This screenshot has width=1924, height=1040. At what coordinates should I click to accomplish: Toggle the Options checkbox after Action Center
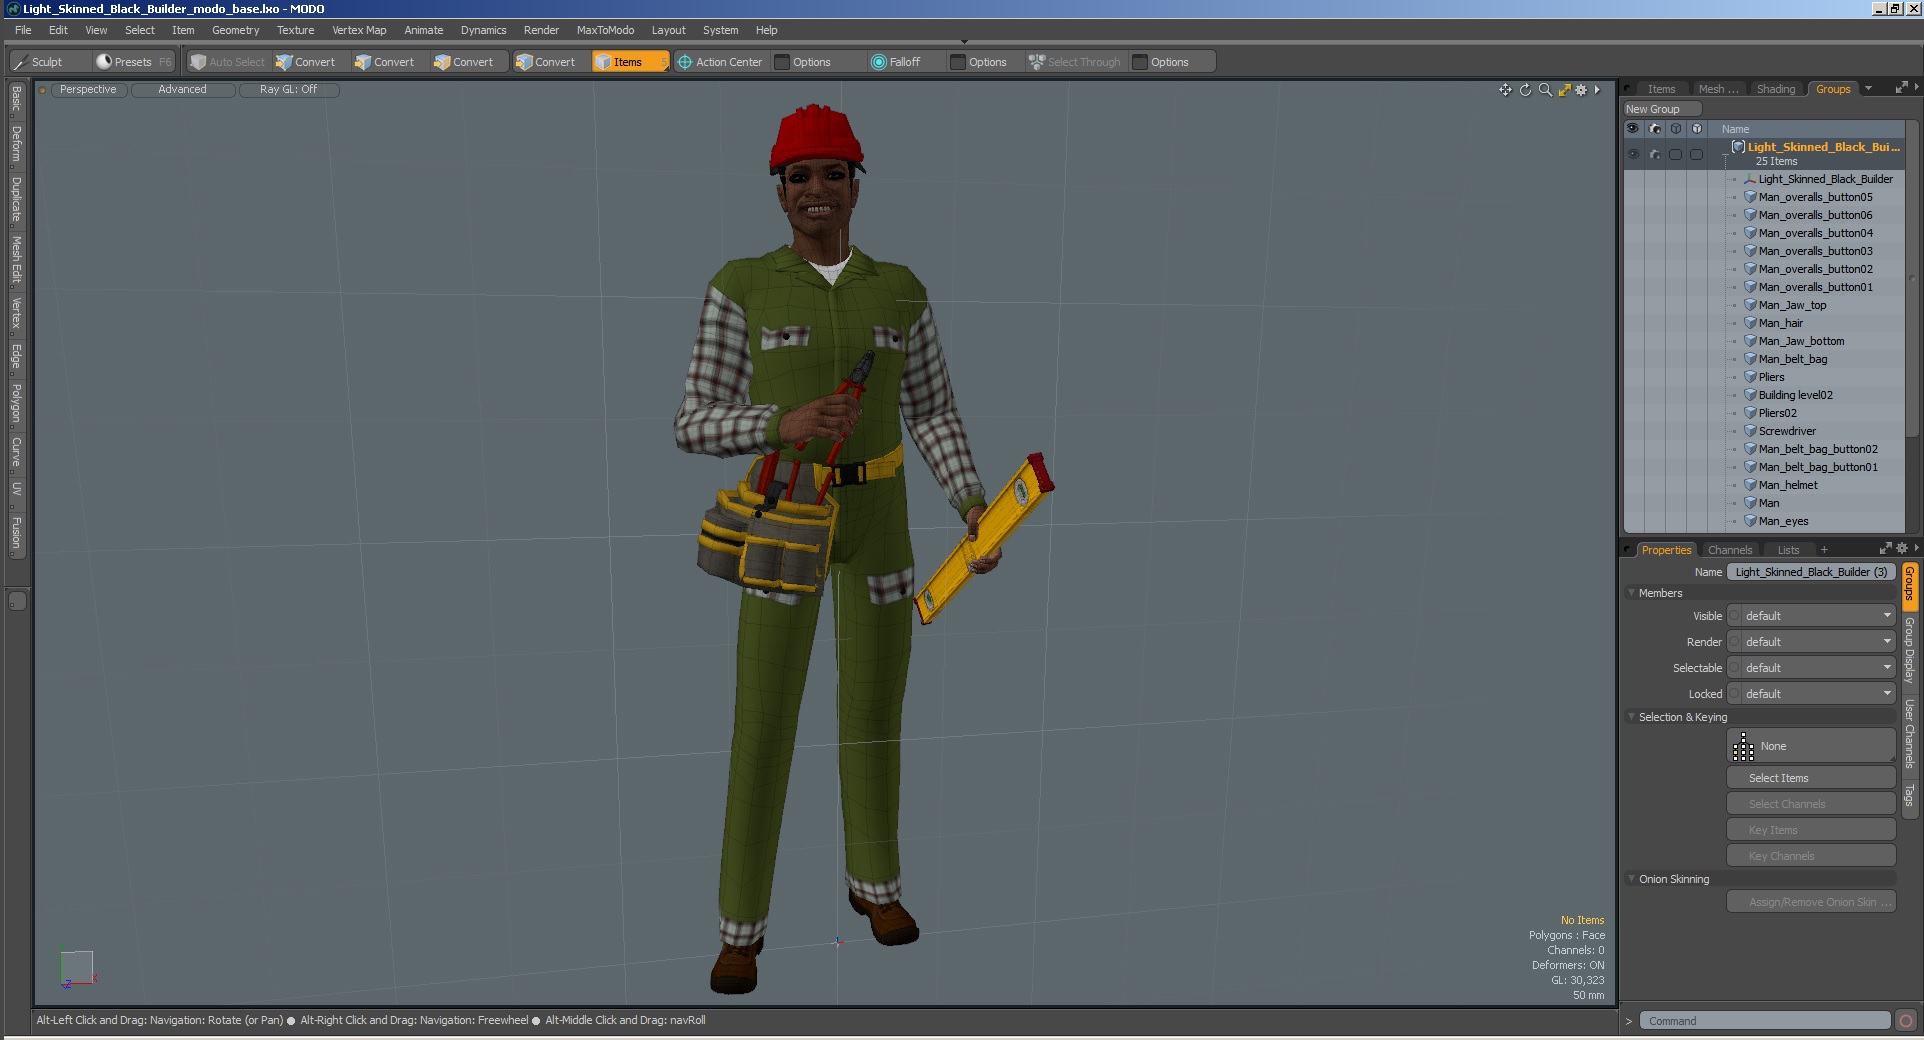tap(782, 62)
